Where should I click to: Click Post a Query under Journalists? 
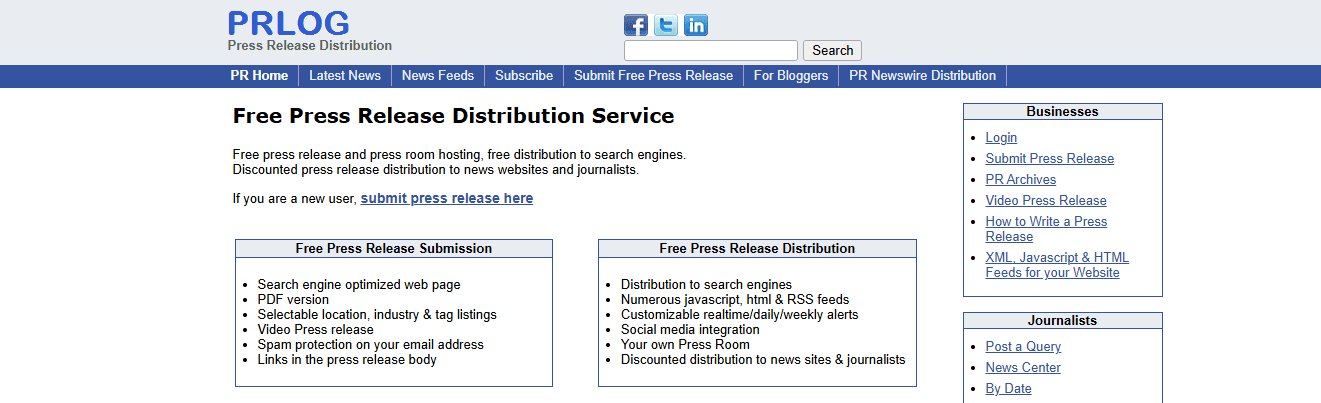tap(1023, 347)
